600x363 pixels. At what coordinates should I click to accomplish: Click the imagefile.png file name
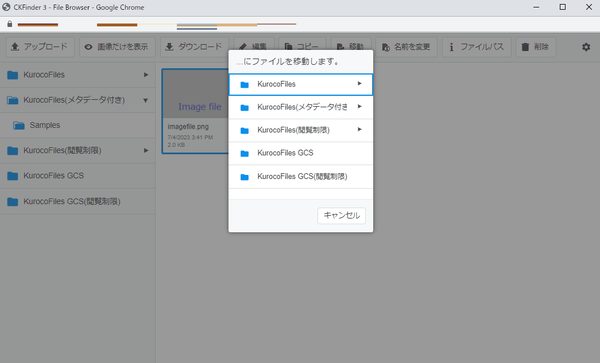188,127
